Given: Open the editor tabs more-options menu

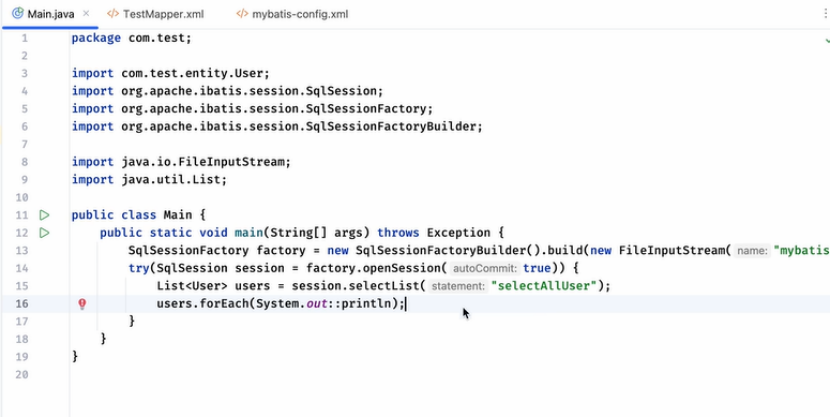Looking at the screenshot, I should 827,14.
